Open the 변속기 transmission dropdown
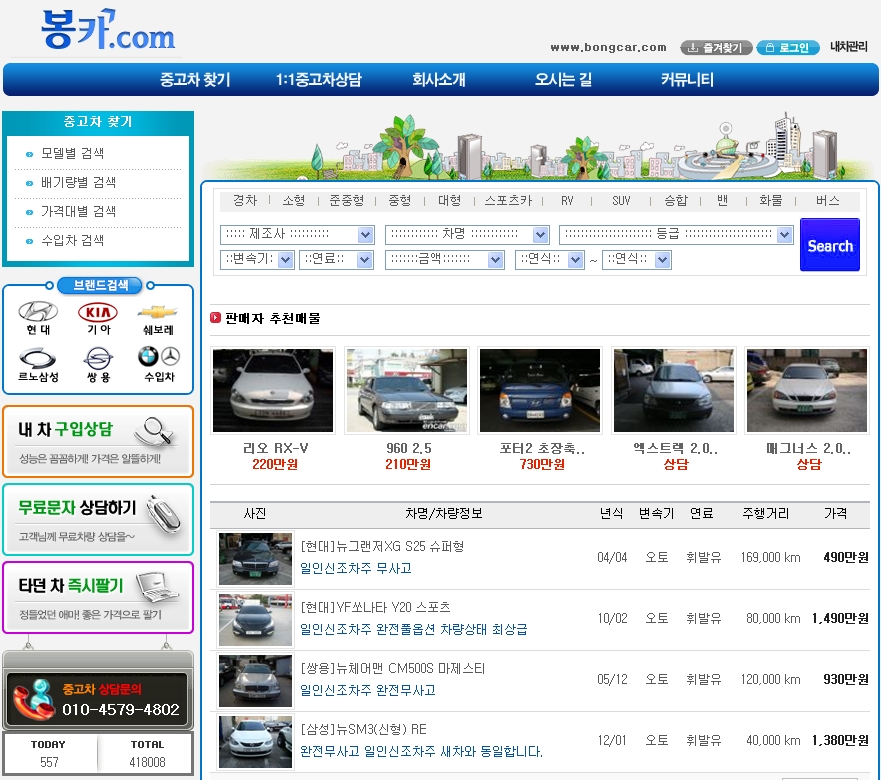 click(257, 260)
